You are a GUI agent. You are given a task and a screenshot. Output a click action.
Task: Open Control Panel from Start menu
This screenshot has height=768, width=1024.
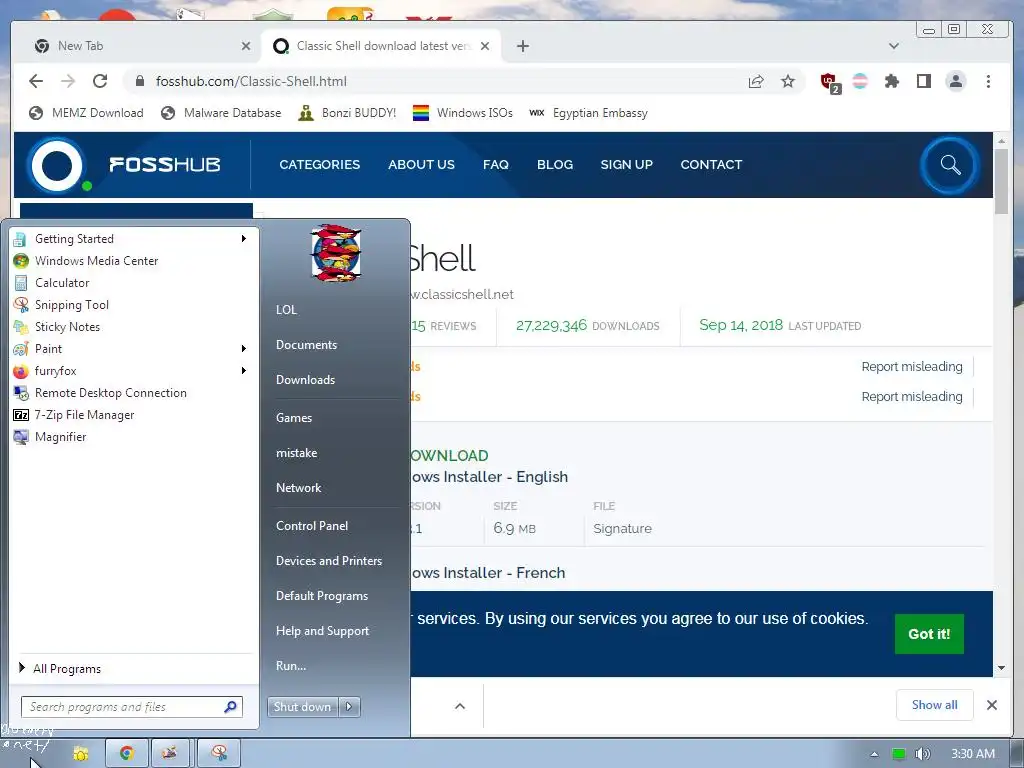coord(312,526)
